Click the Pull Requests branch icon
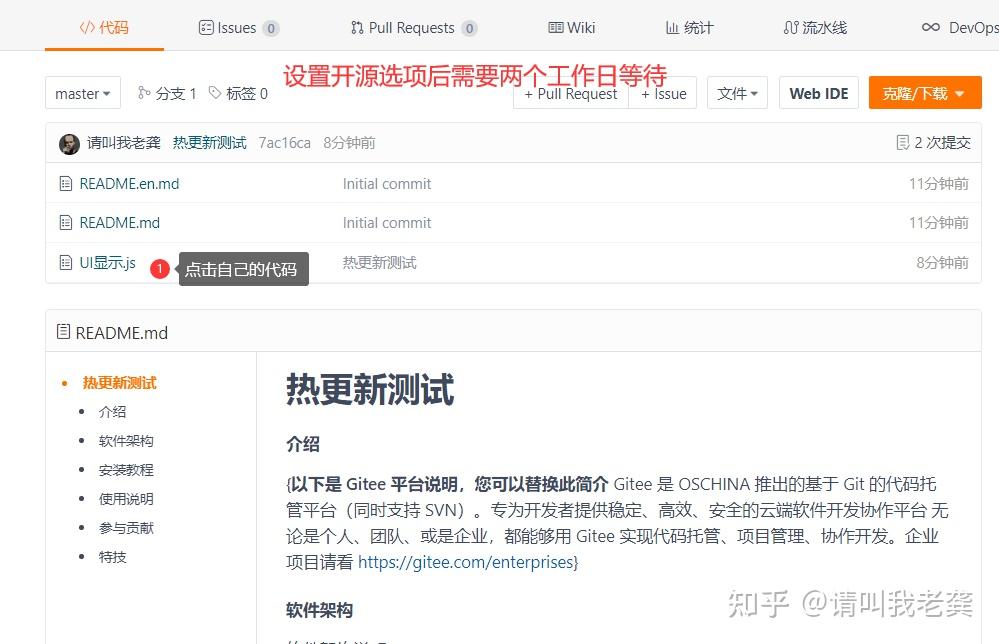The height and width of the screenshot is (644, 999). (x=356, y=28)
